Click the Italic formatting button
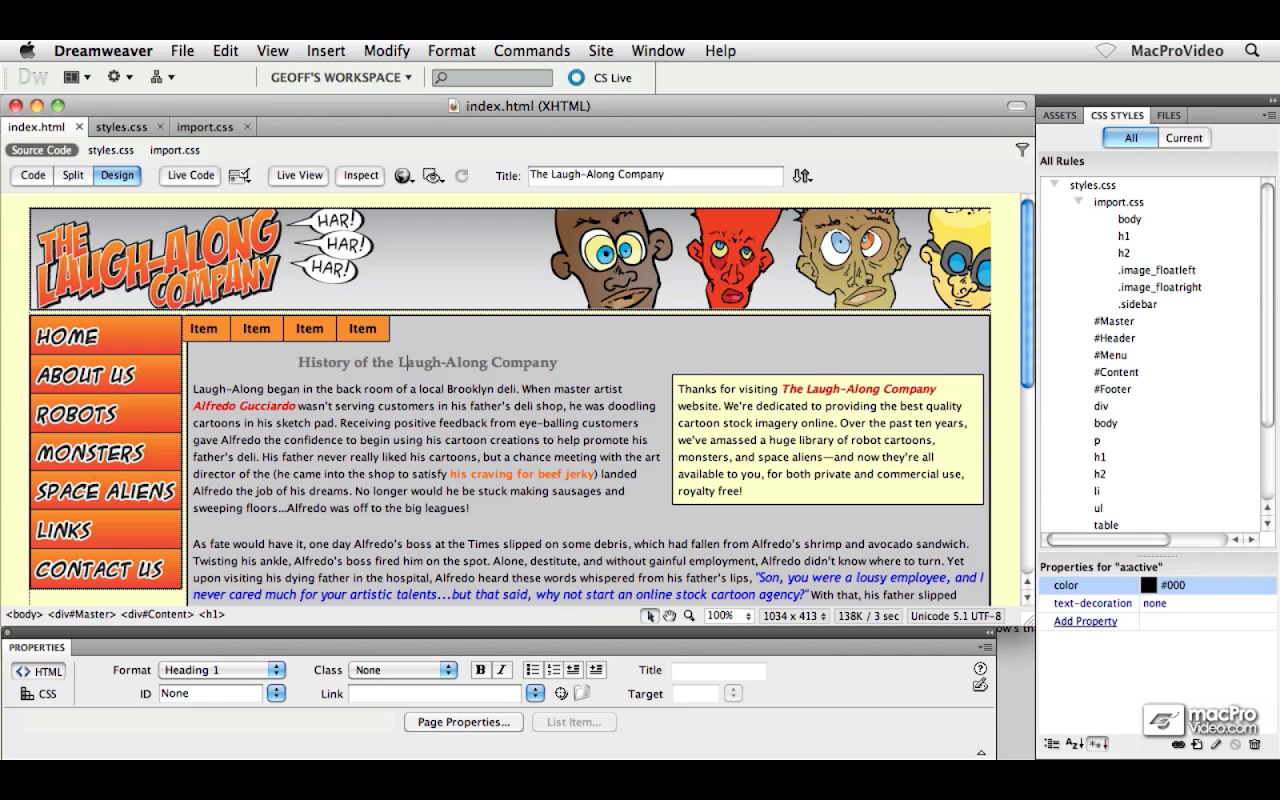Screen dimensions: 1280x800 pyautogui.click(x=502, y=670)
